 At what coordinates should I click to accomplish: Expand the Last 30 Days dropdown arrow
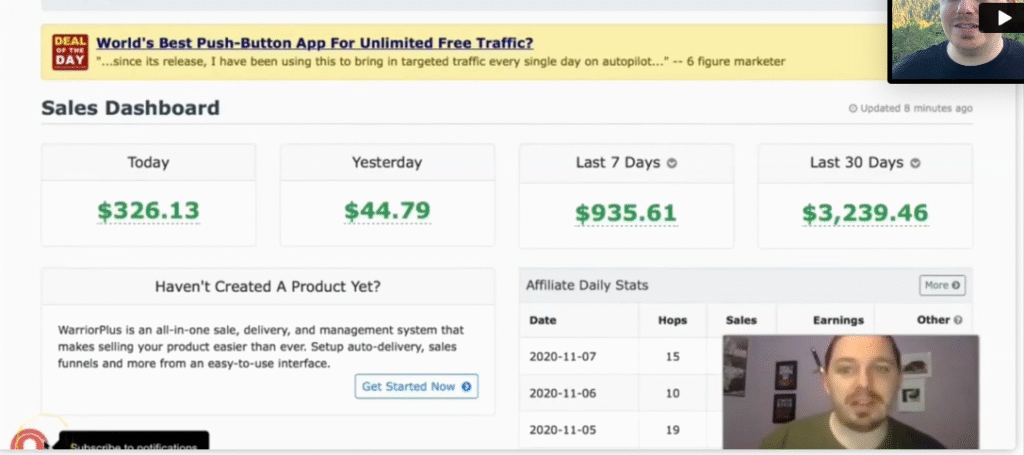(x=915, y=164)
